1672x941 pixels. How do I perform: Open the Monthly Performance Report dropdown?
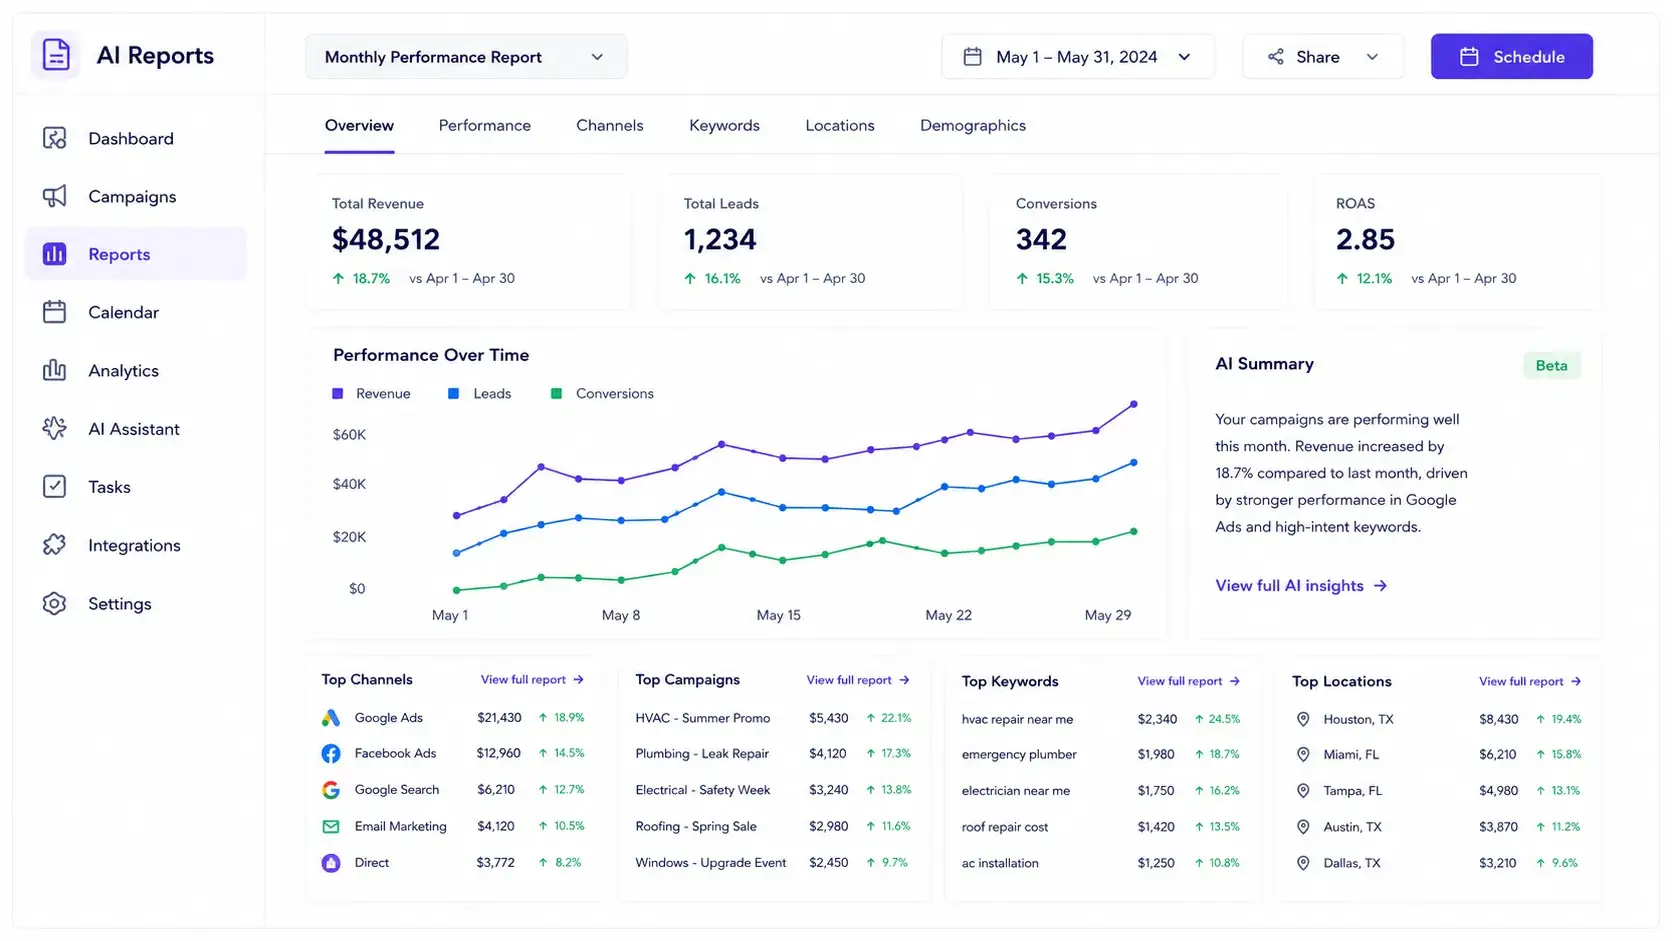pyautogui.click(x=466, y=57)
